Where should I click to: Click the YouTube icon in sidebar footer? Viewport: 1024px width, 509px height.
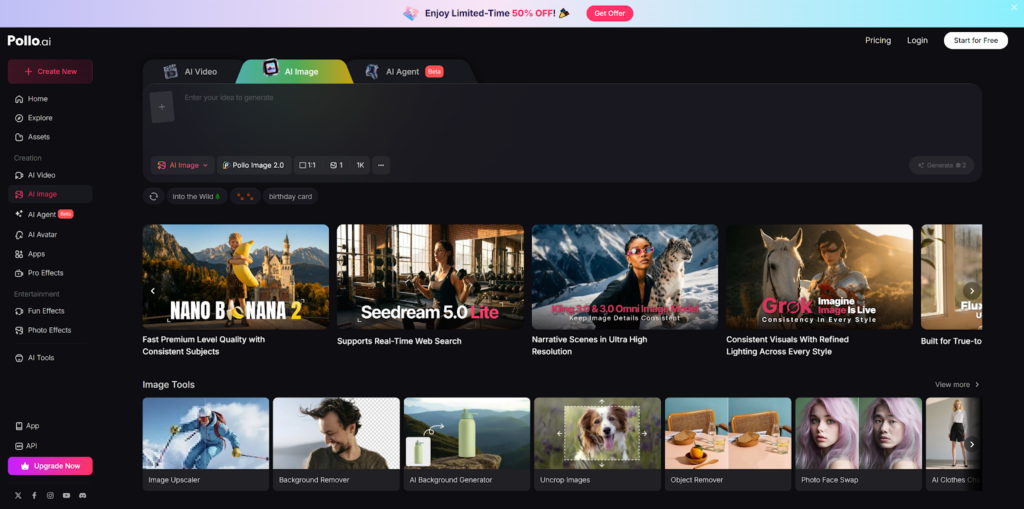pos(66,495)
